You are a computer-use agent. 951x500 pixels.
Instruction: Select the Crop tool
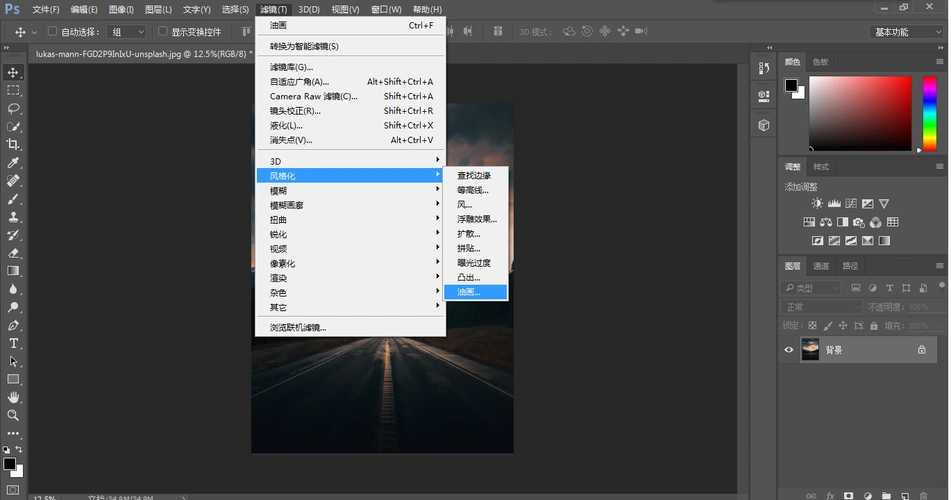13,144
